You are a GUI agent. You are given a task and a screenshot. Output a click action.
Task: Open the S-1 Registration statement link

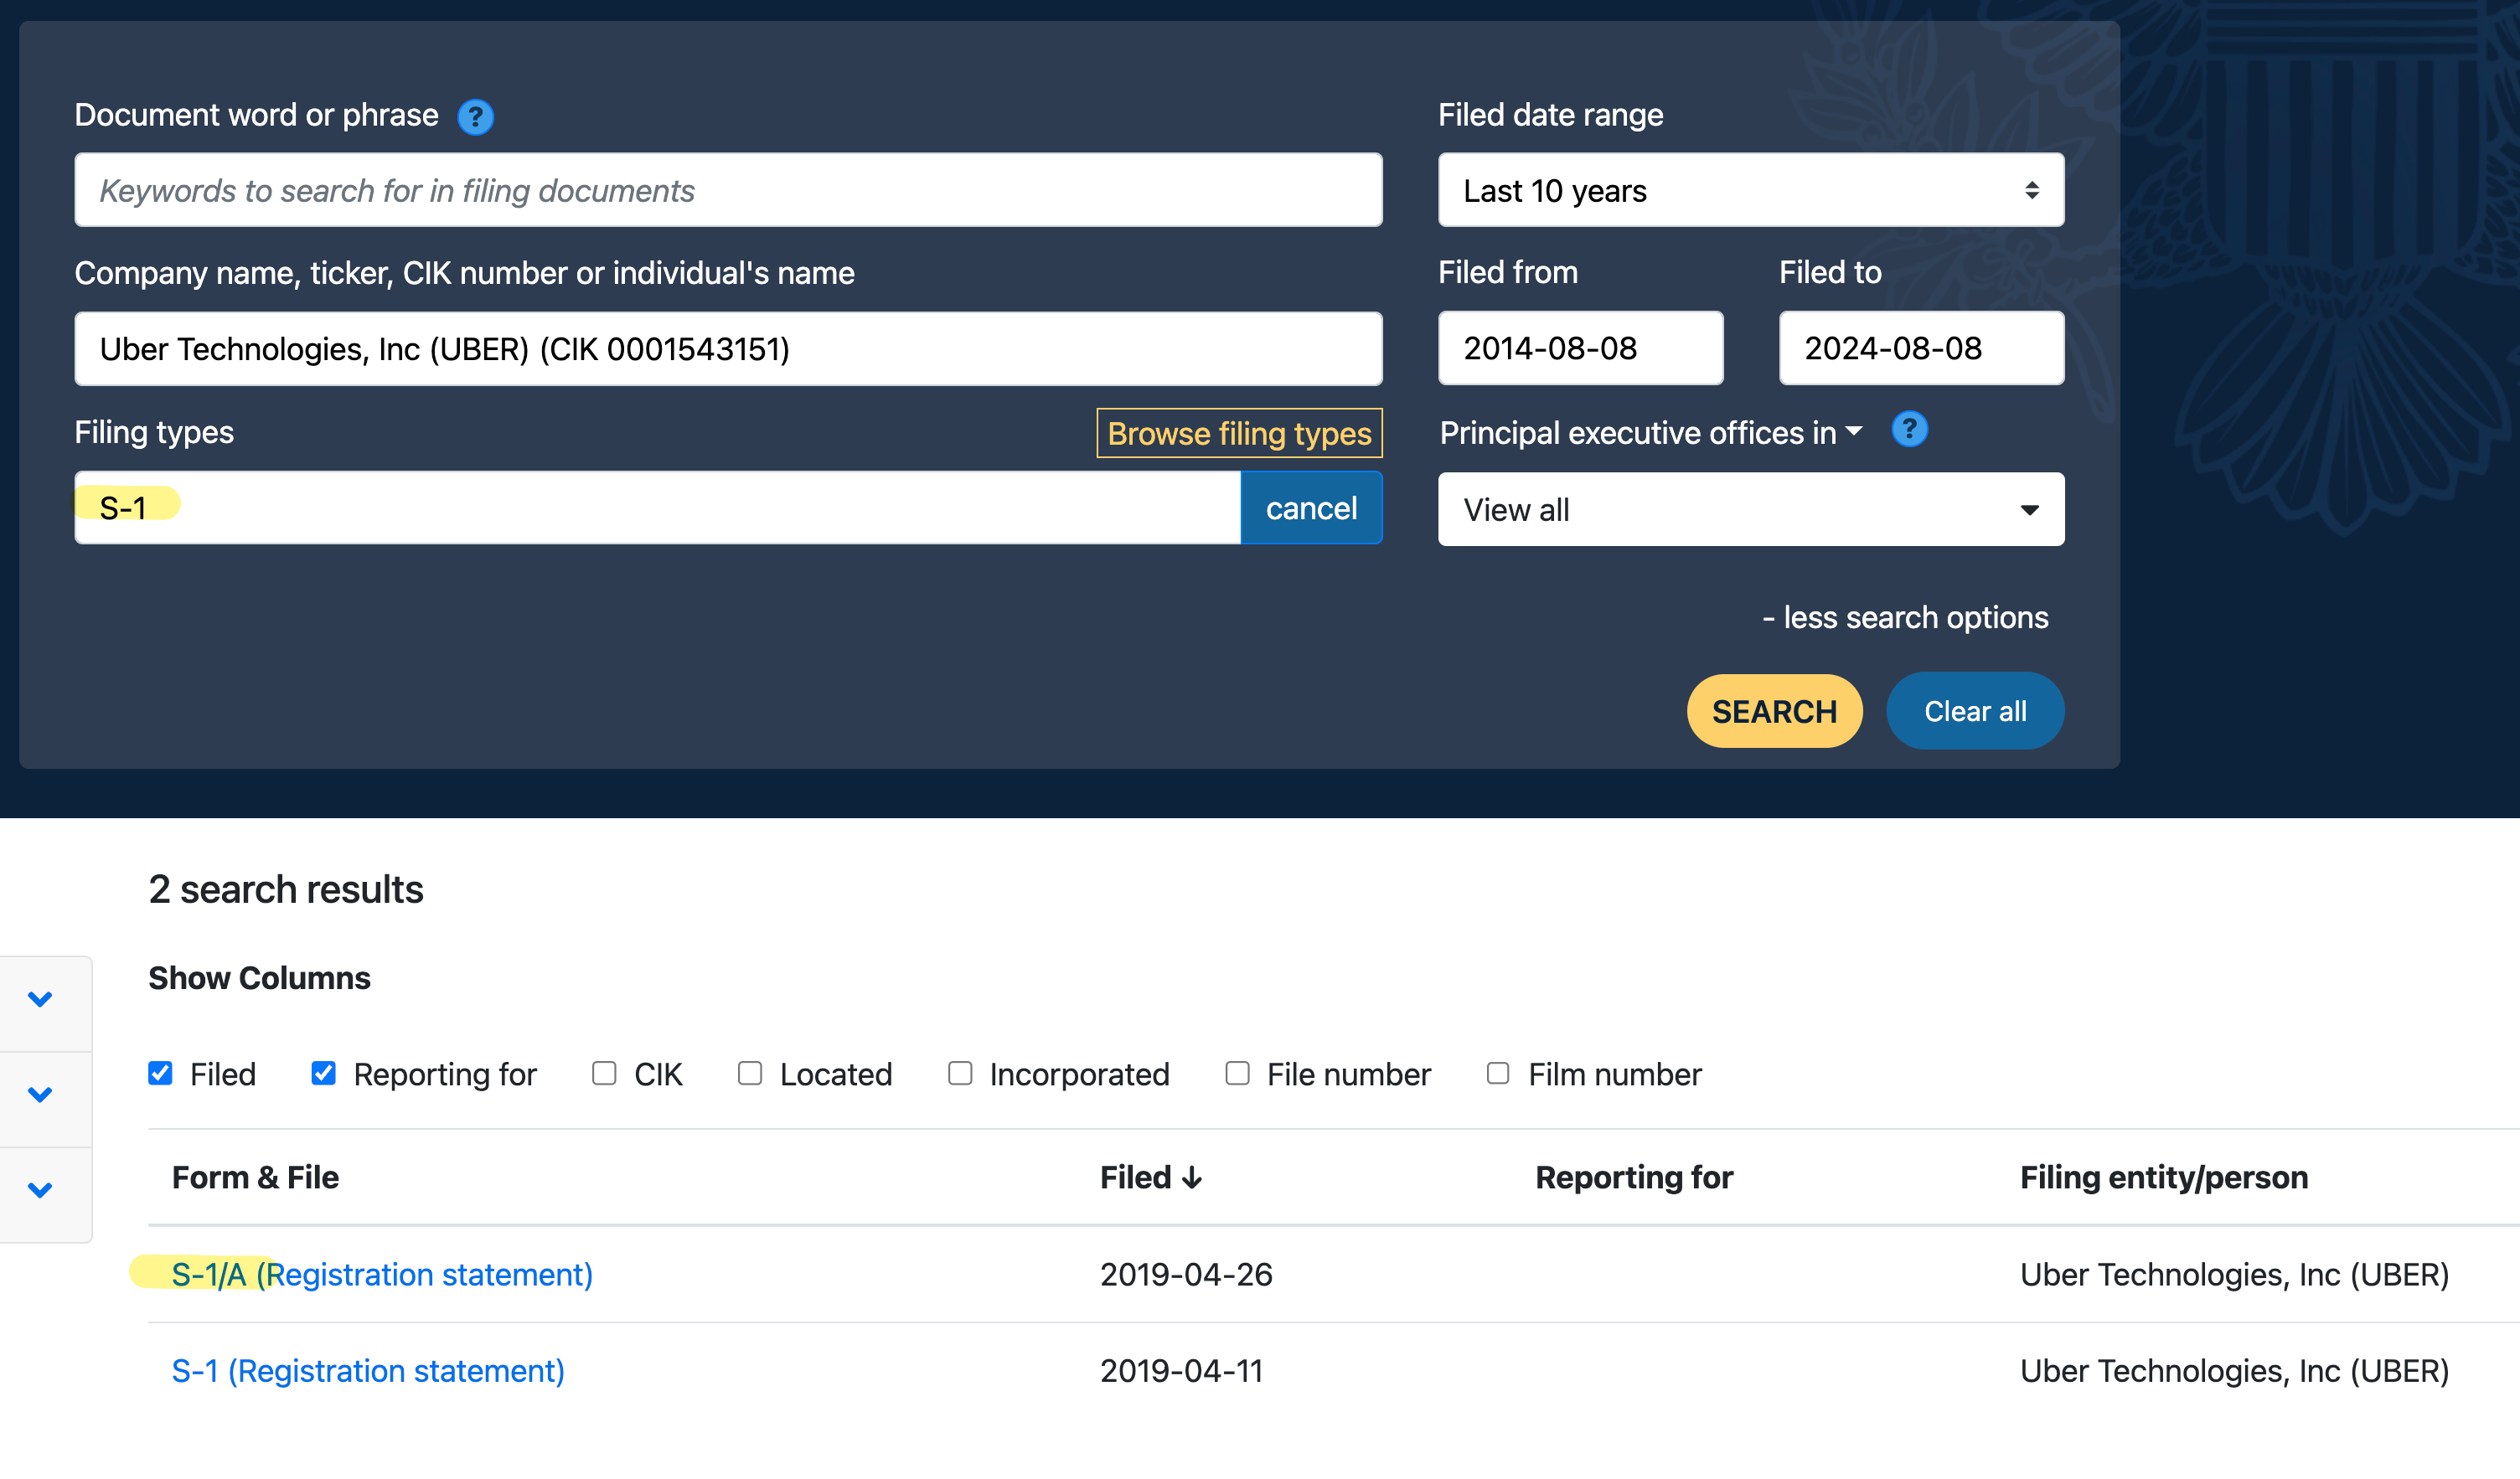click(368, 1371)
